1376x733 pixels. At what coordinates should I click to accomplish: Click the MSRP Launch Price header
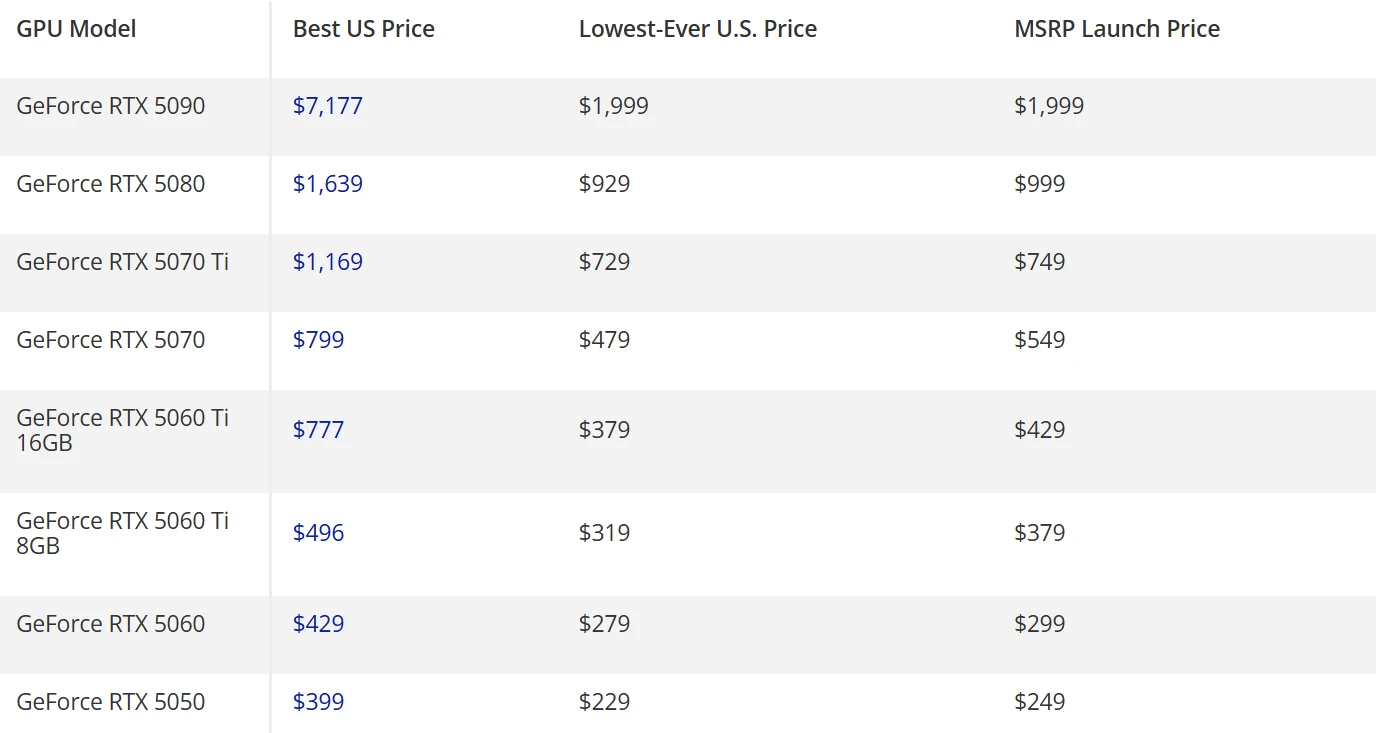1117,29
